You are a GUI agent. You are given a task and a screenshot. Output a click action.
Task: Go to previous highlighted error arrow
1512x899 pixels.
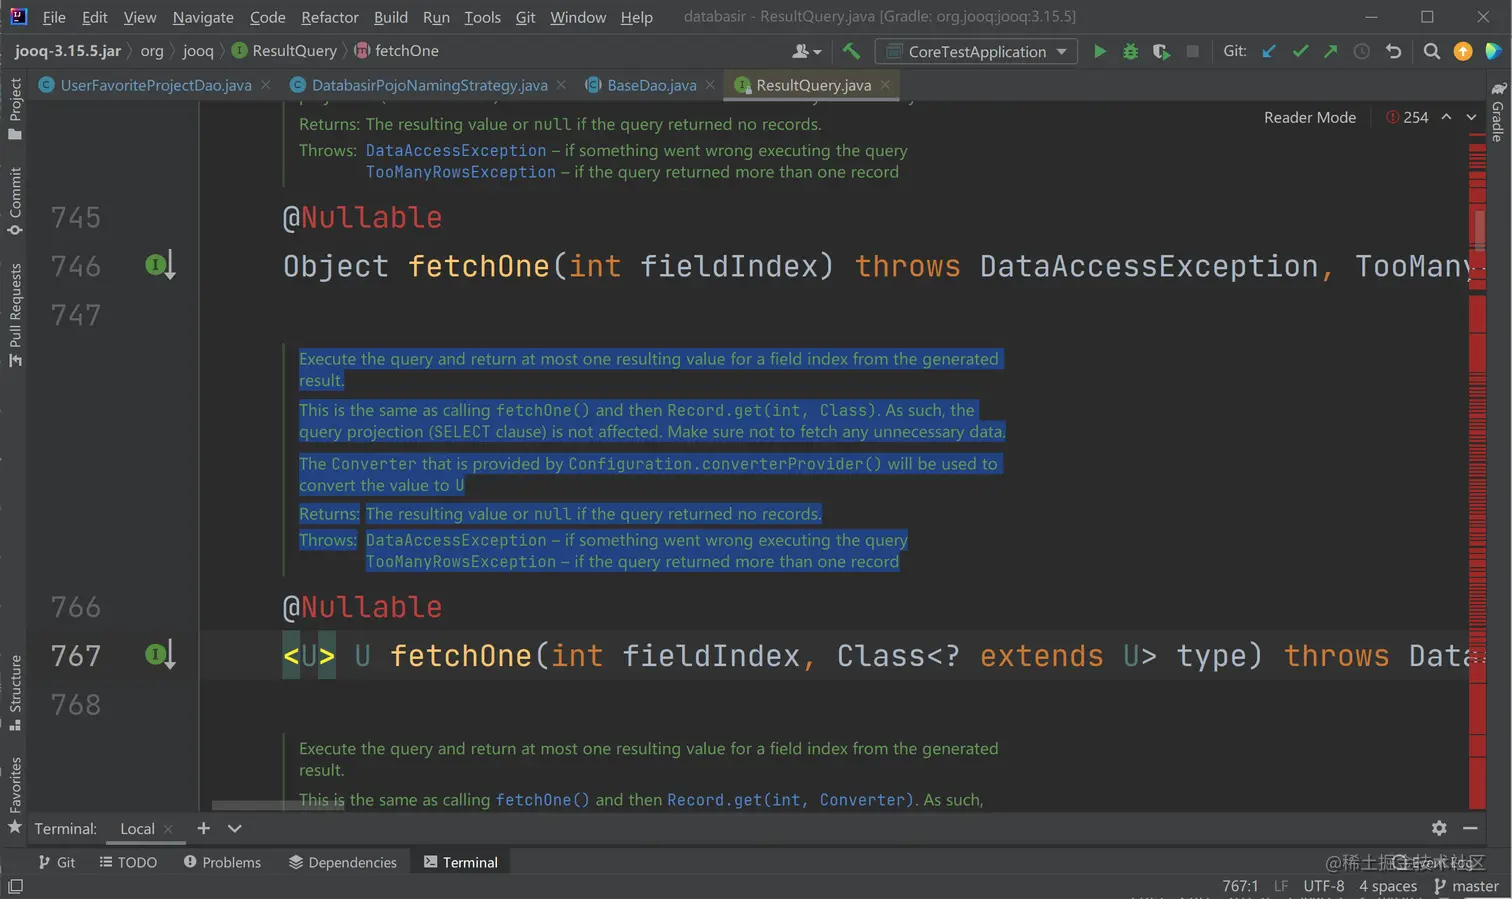(x=1446, y=117)
